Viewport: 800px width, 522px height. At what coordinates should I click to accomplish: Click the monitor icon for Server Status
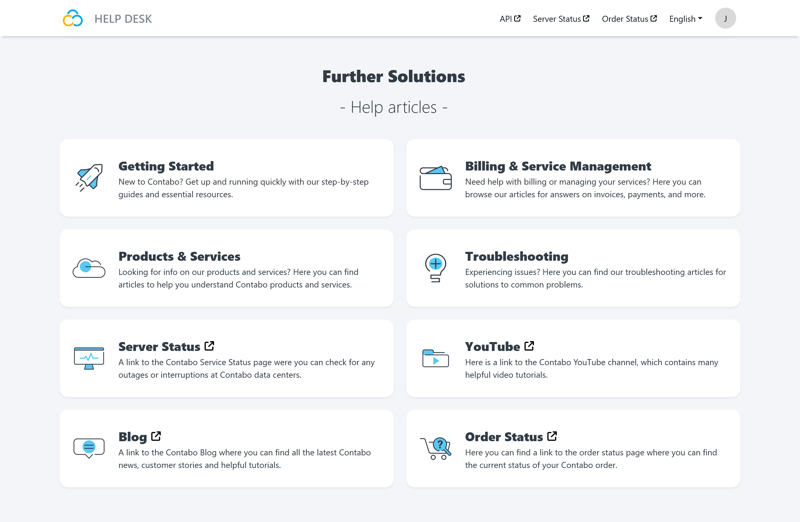[89, 358]
